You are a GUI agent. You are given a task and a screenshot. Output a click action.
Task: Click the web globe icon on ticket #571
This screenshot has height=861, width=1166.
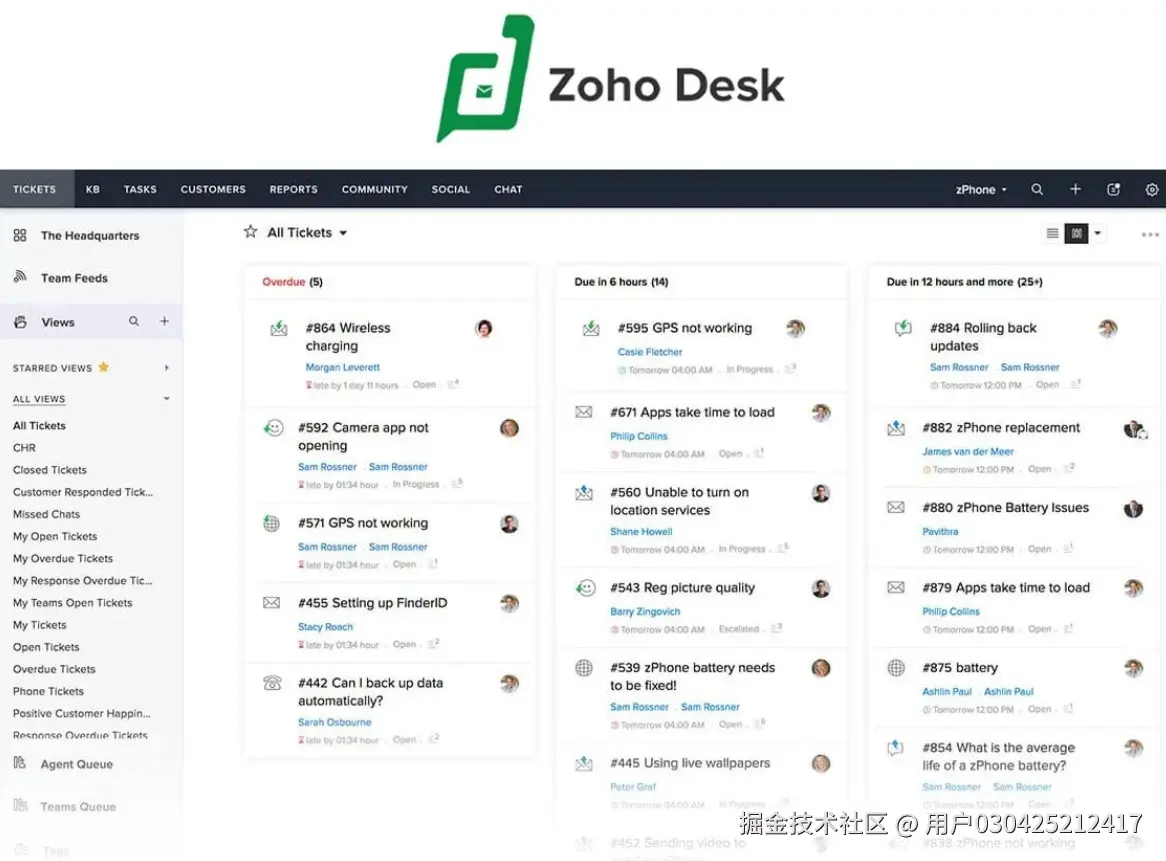point(272,523)
